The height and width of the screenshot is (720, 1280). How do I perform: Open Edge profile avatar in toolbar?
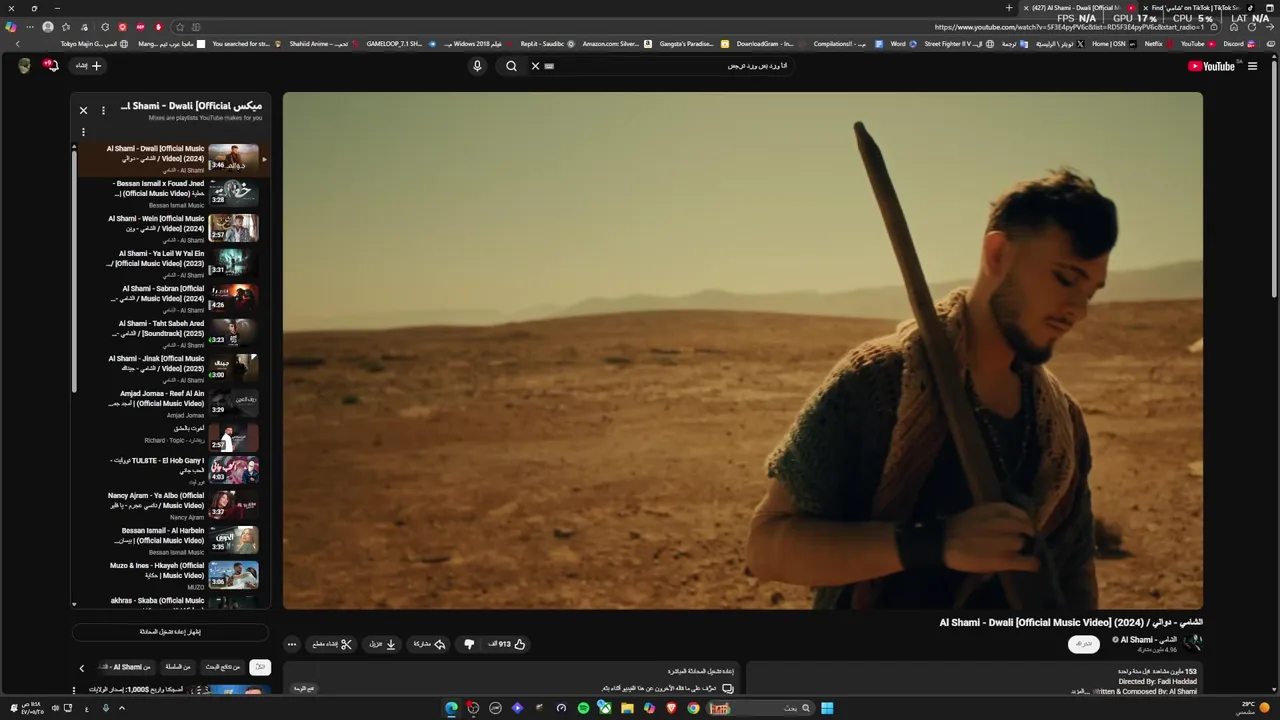48,27
